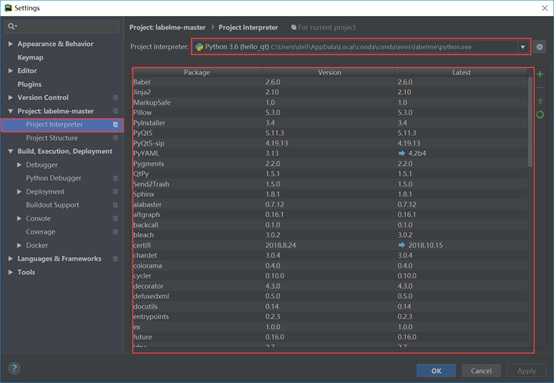The image size is (556, 383).
Task: Open Coverage settings
Action: click(x=41, y=232)
